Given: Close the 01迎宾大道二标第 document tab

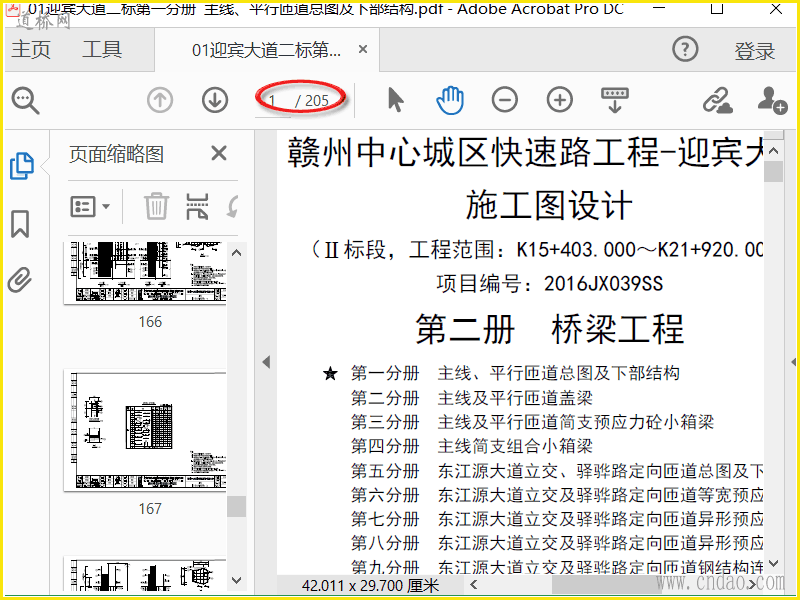Looking at the screenshot, I should (363, 49).
